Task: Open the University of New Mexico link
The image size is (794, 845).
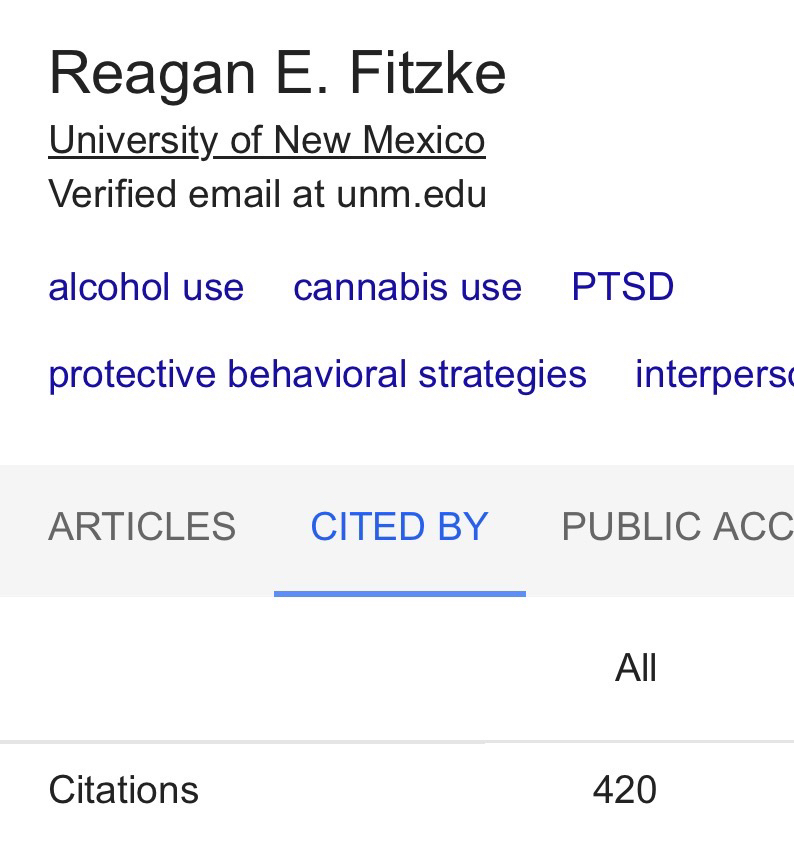Action: click(x=267, y=140)
